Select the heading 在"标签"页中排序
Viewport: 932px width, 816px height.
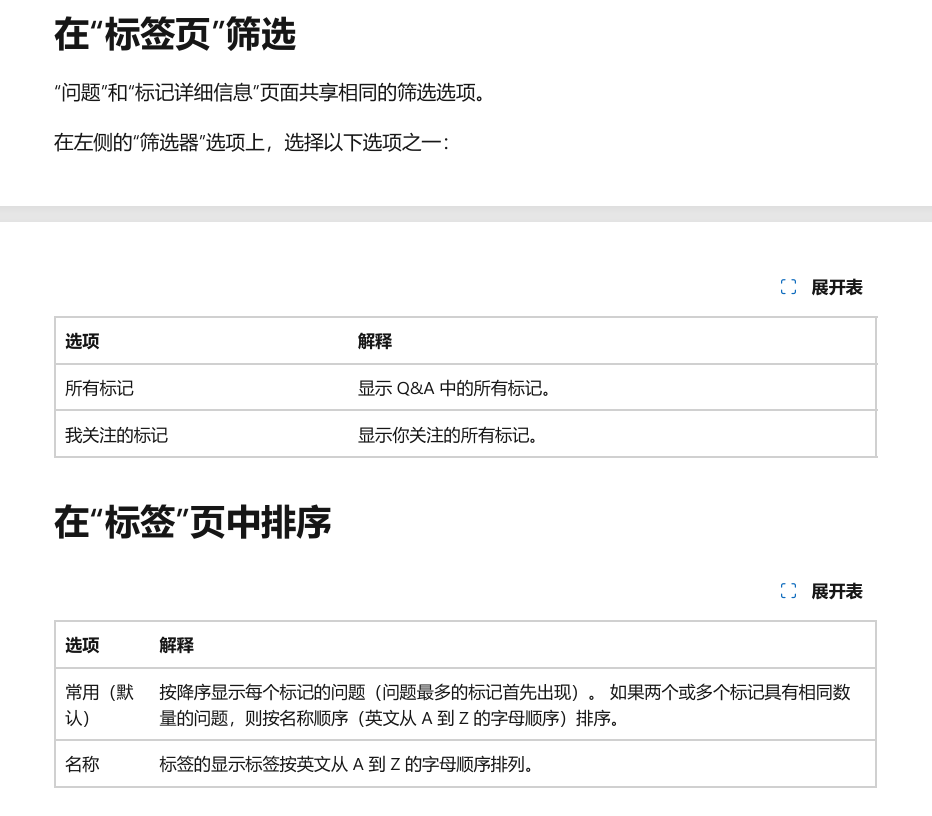tap(193, 522)
